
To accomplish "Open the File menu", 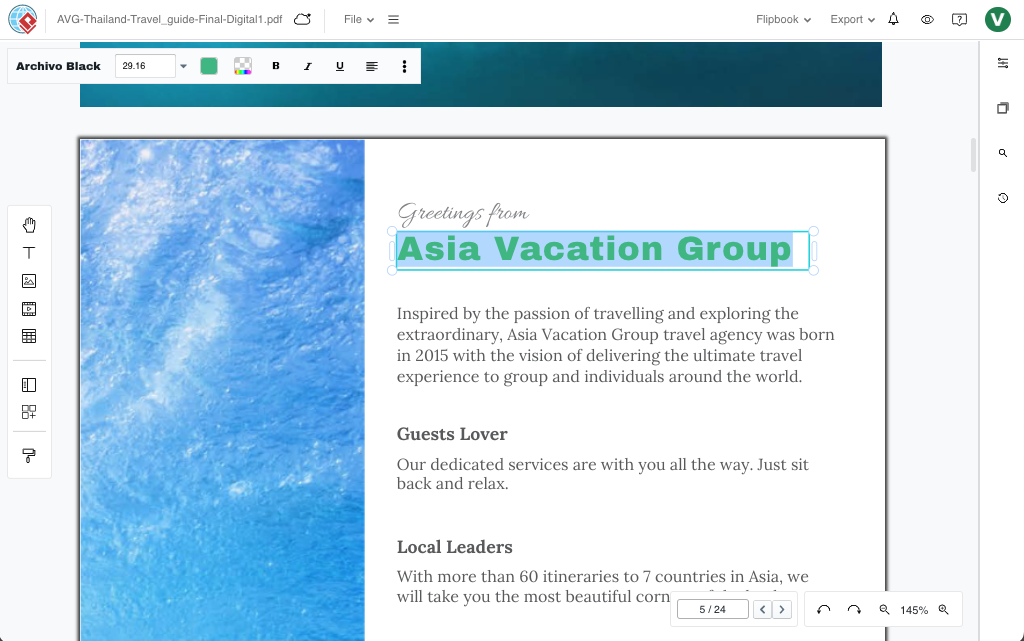I will pos(359,20).
